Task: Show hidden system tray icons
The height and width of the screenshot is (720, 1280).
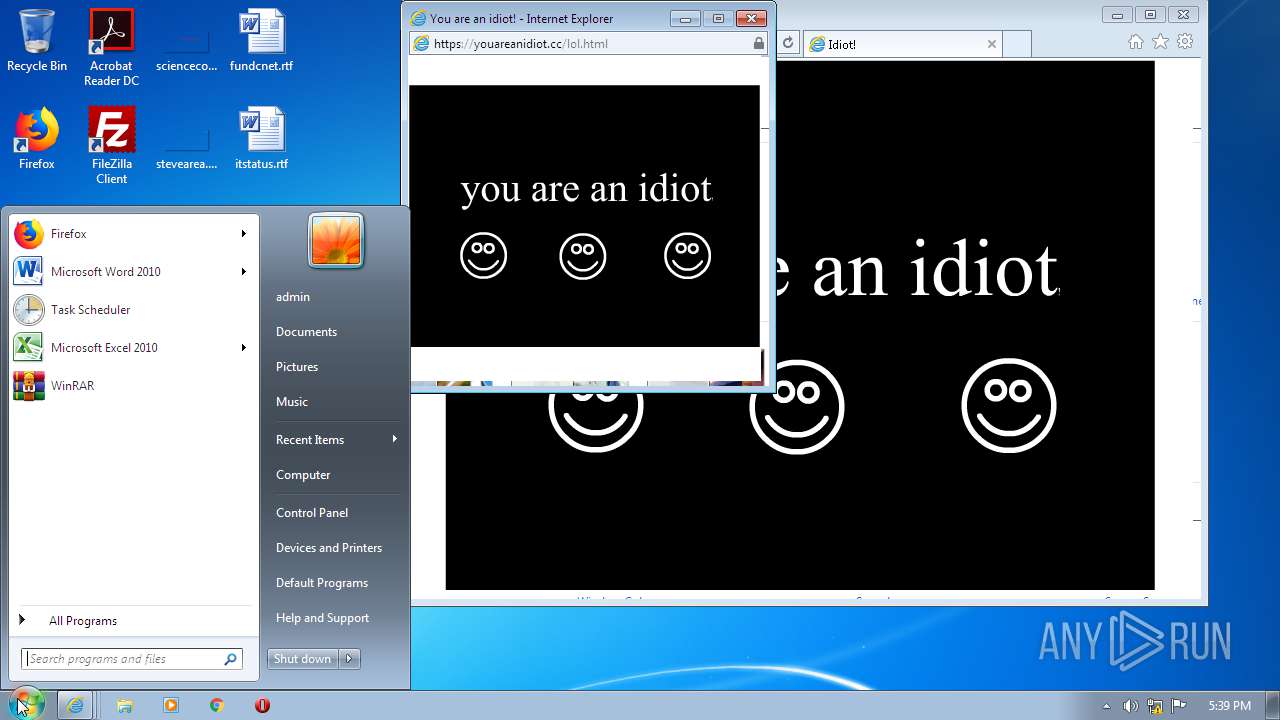Action: (1106, 706)
